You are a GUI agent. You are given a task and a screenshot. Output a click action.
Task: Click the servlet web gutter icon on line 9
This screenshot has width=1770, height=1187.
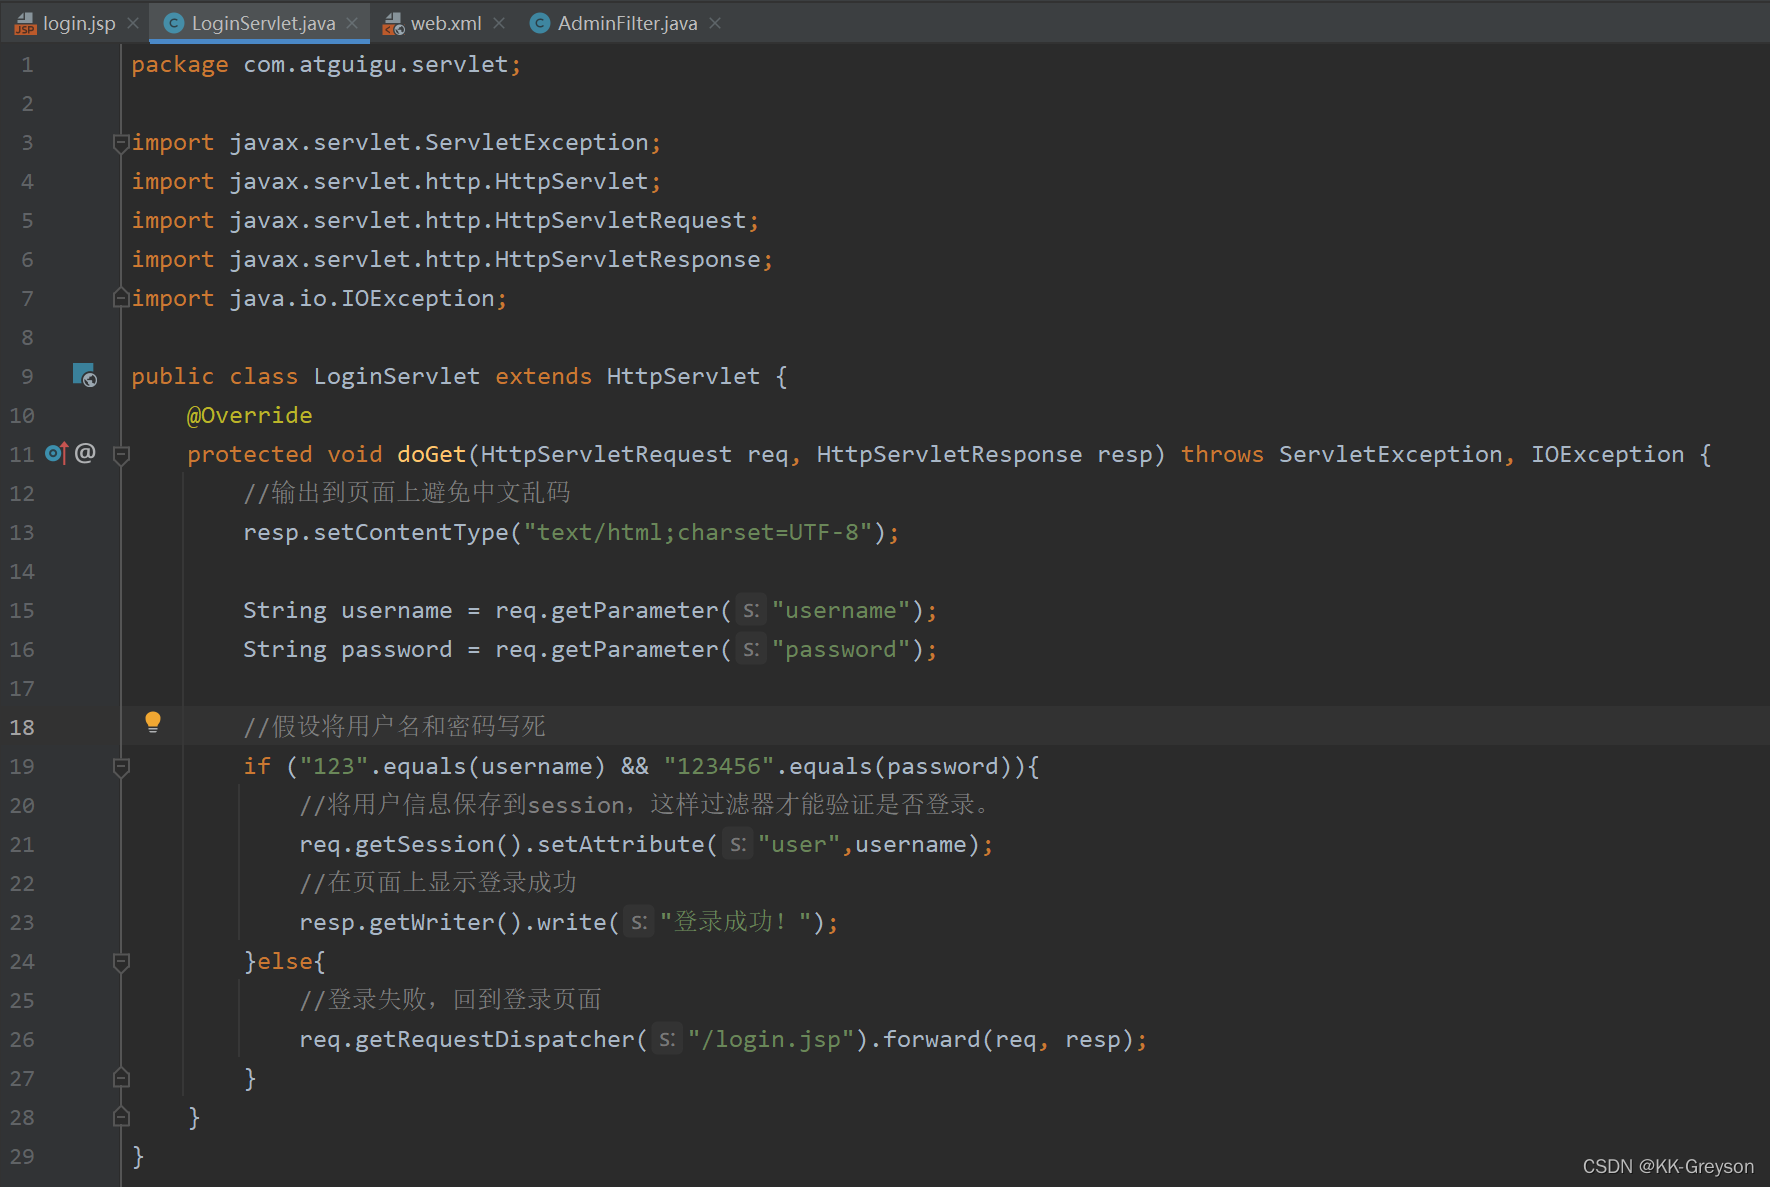(85, 375)
